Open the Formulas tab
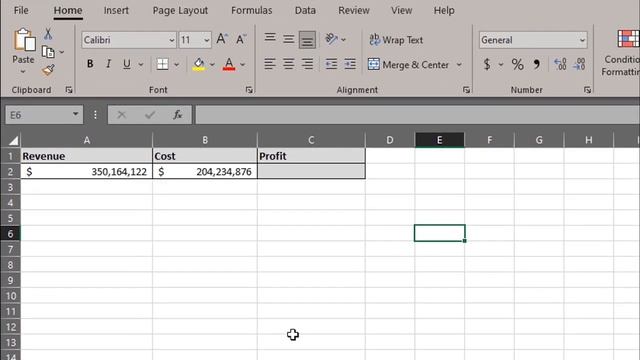640x360 pixels. (251, 10)
